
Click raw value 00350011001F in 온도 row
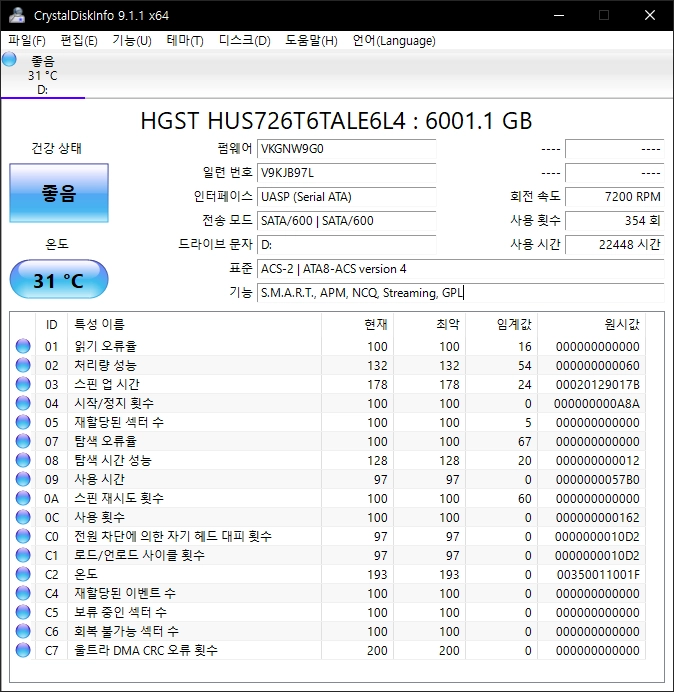[598, 574]
